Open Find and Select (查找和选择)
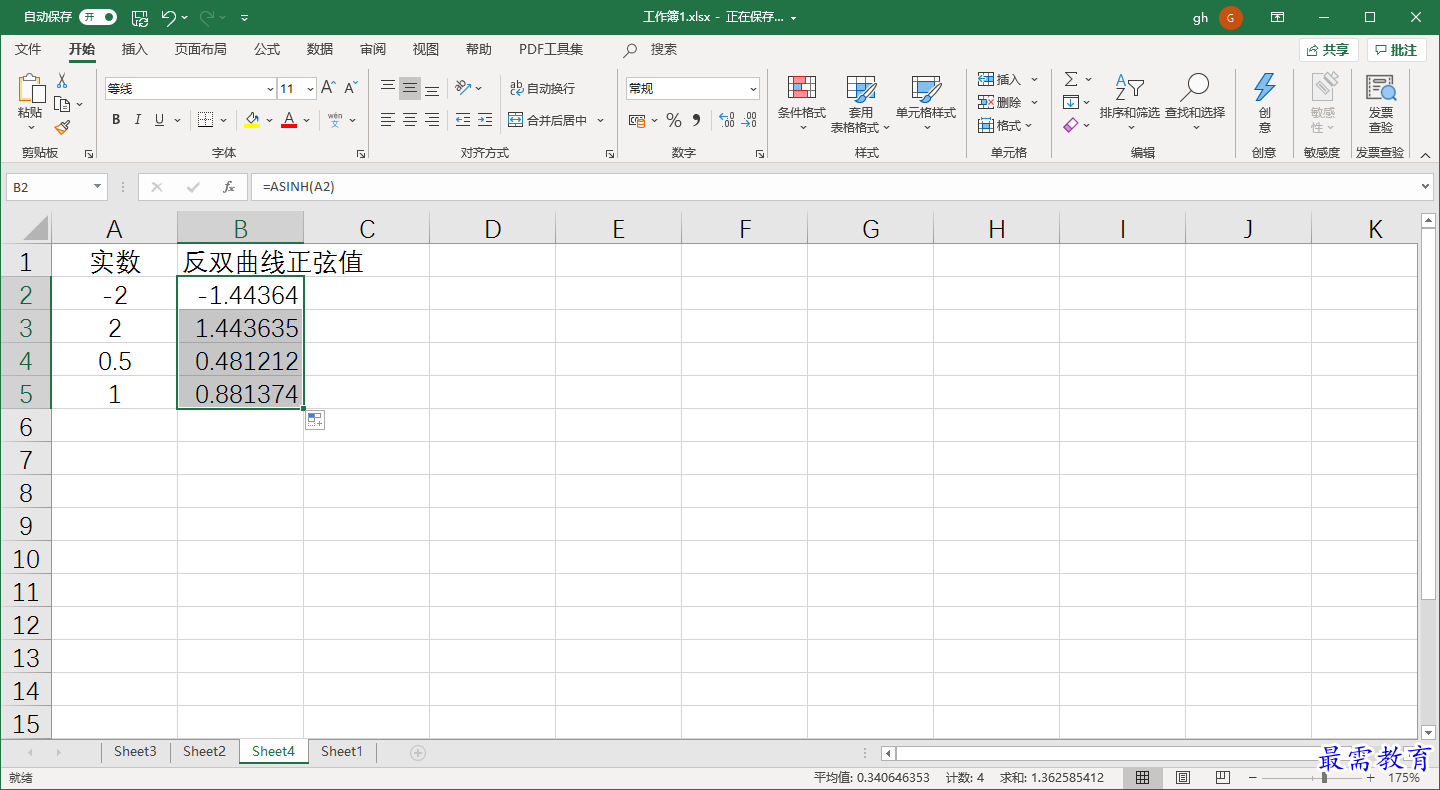 pyautogui.click(x=1195, y=103)
